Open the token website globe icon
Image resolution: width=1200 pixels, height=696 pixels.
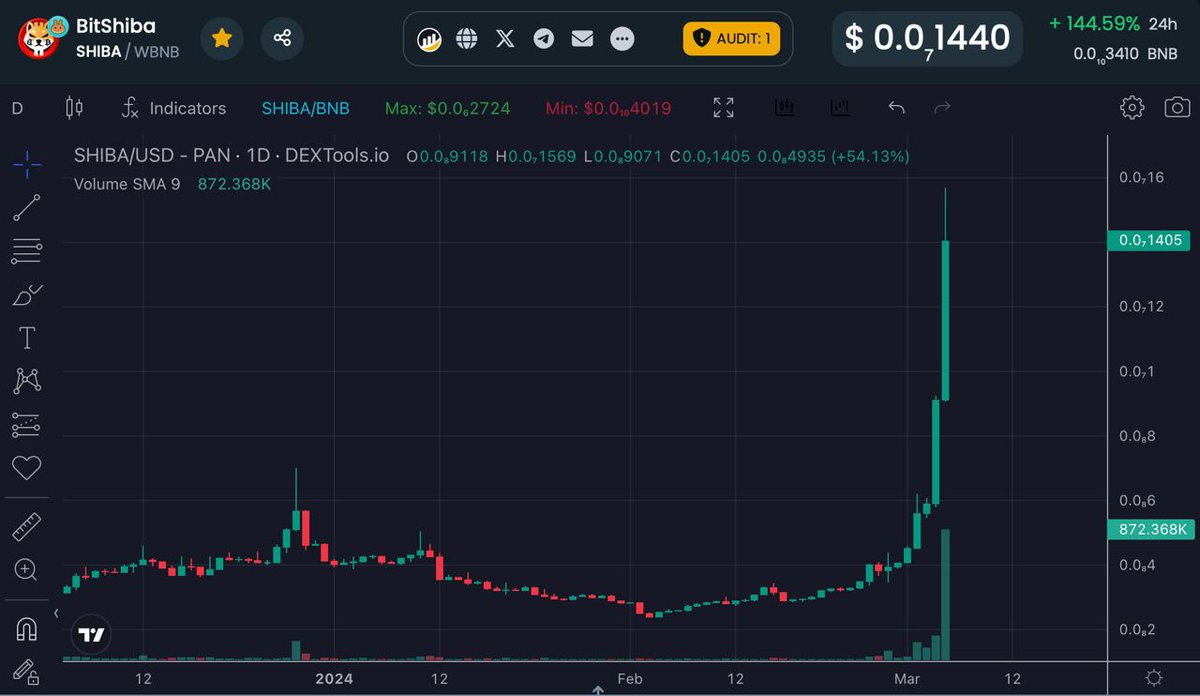point(467,39)
